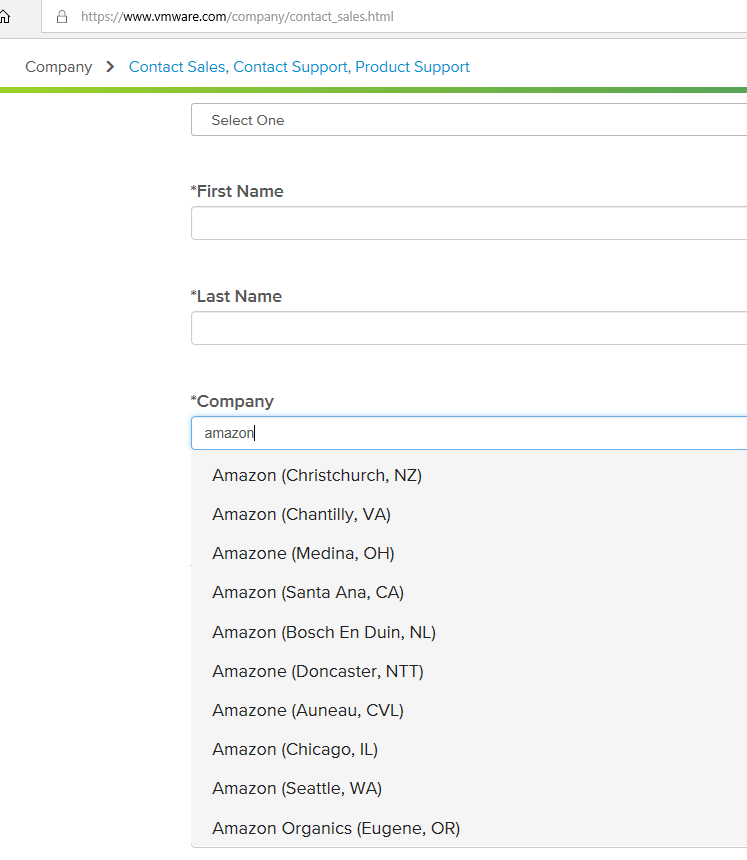Open the Select One dropdown
The image size is (747, 860).
click(469, 120)
